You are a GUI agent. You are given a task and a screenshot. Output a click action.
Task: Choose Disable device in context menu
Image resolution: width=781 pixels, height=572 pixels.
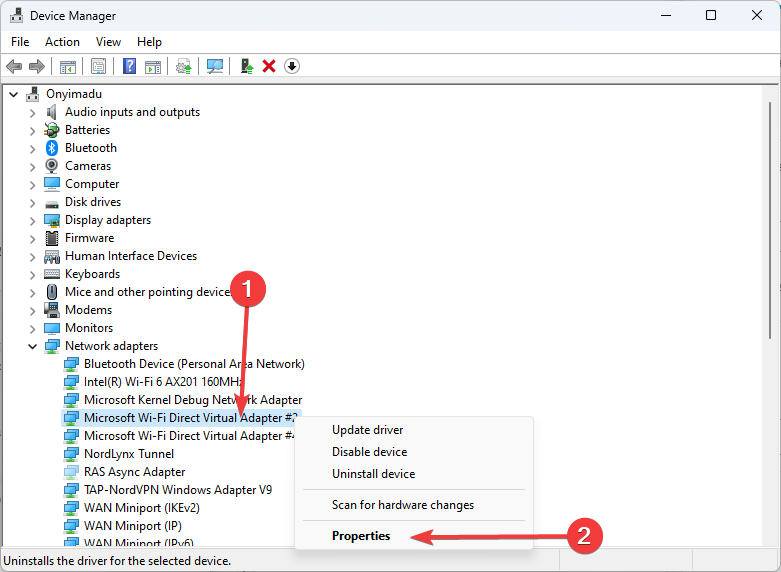[x=370, y=451]
